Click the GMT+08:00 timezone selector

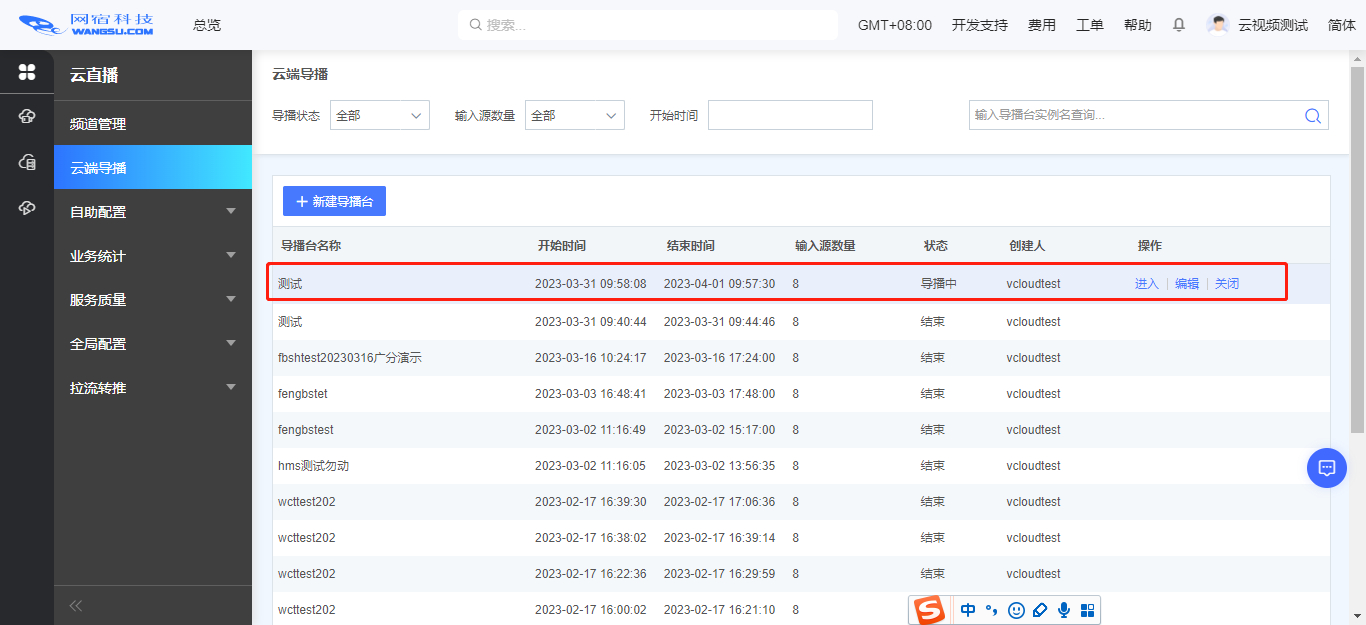(895, 25)
